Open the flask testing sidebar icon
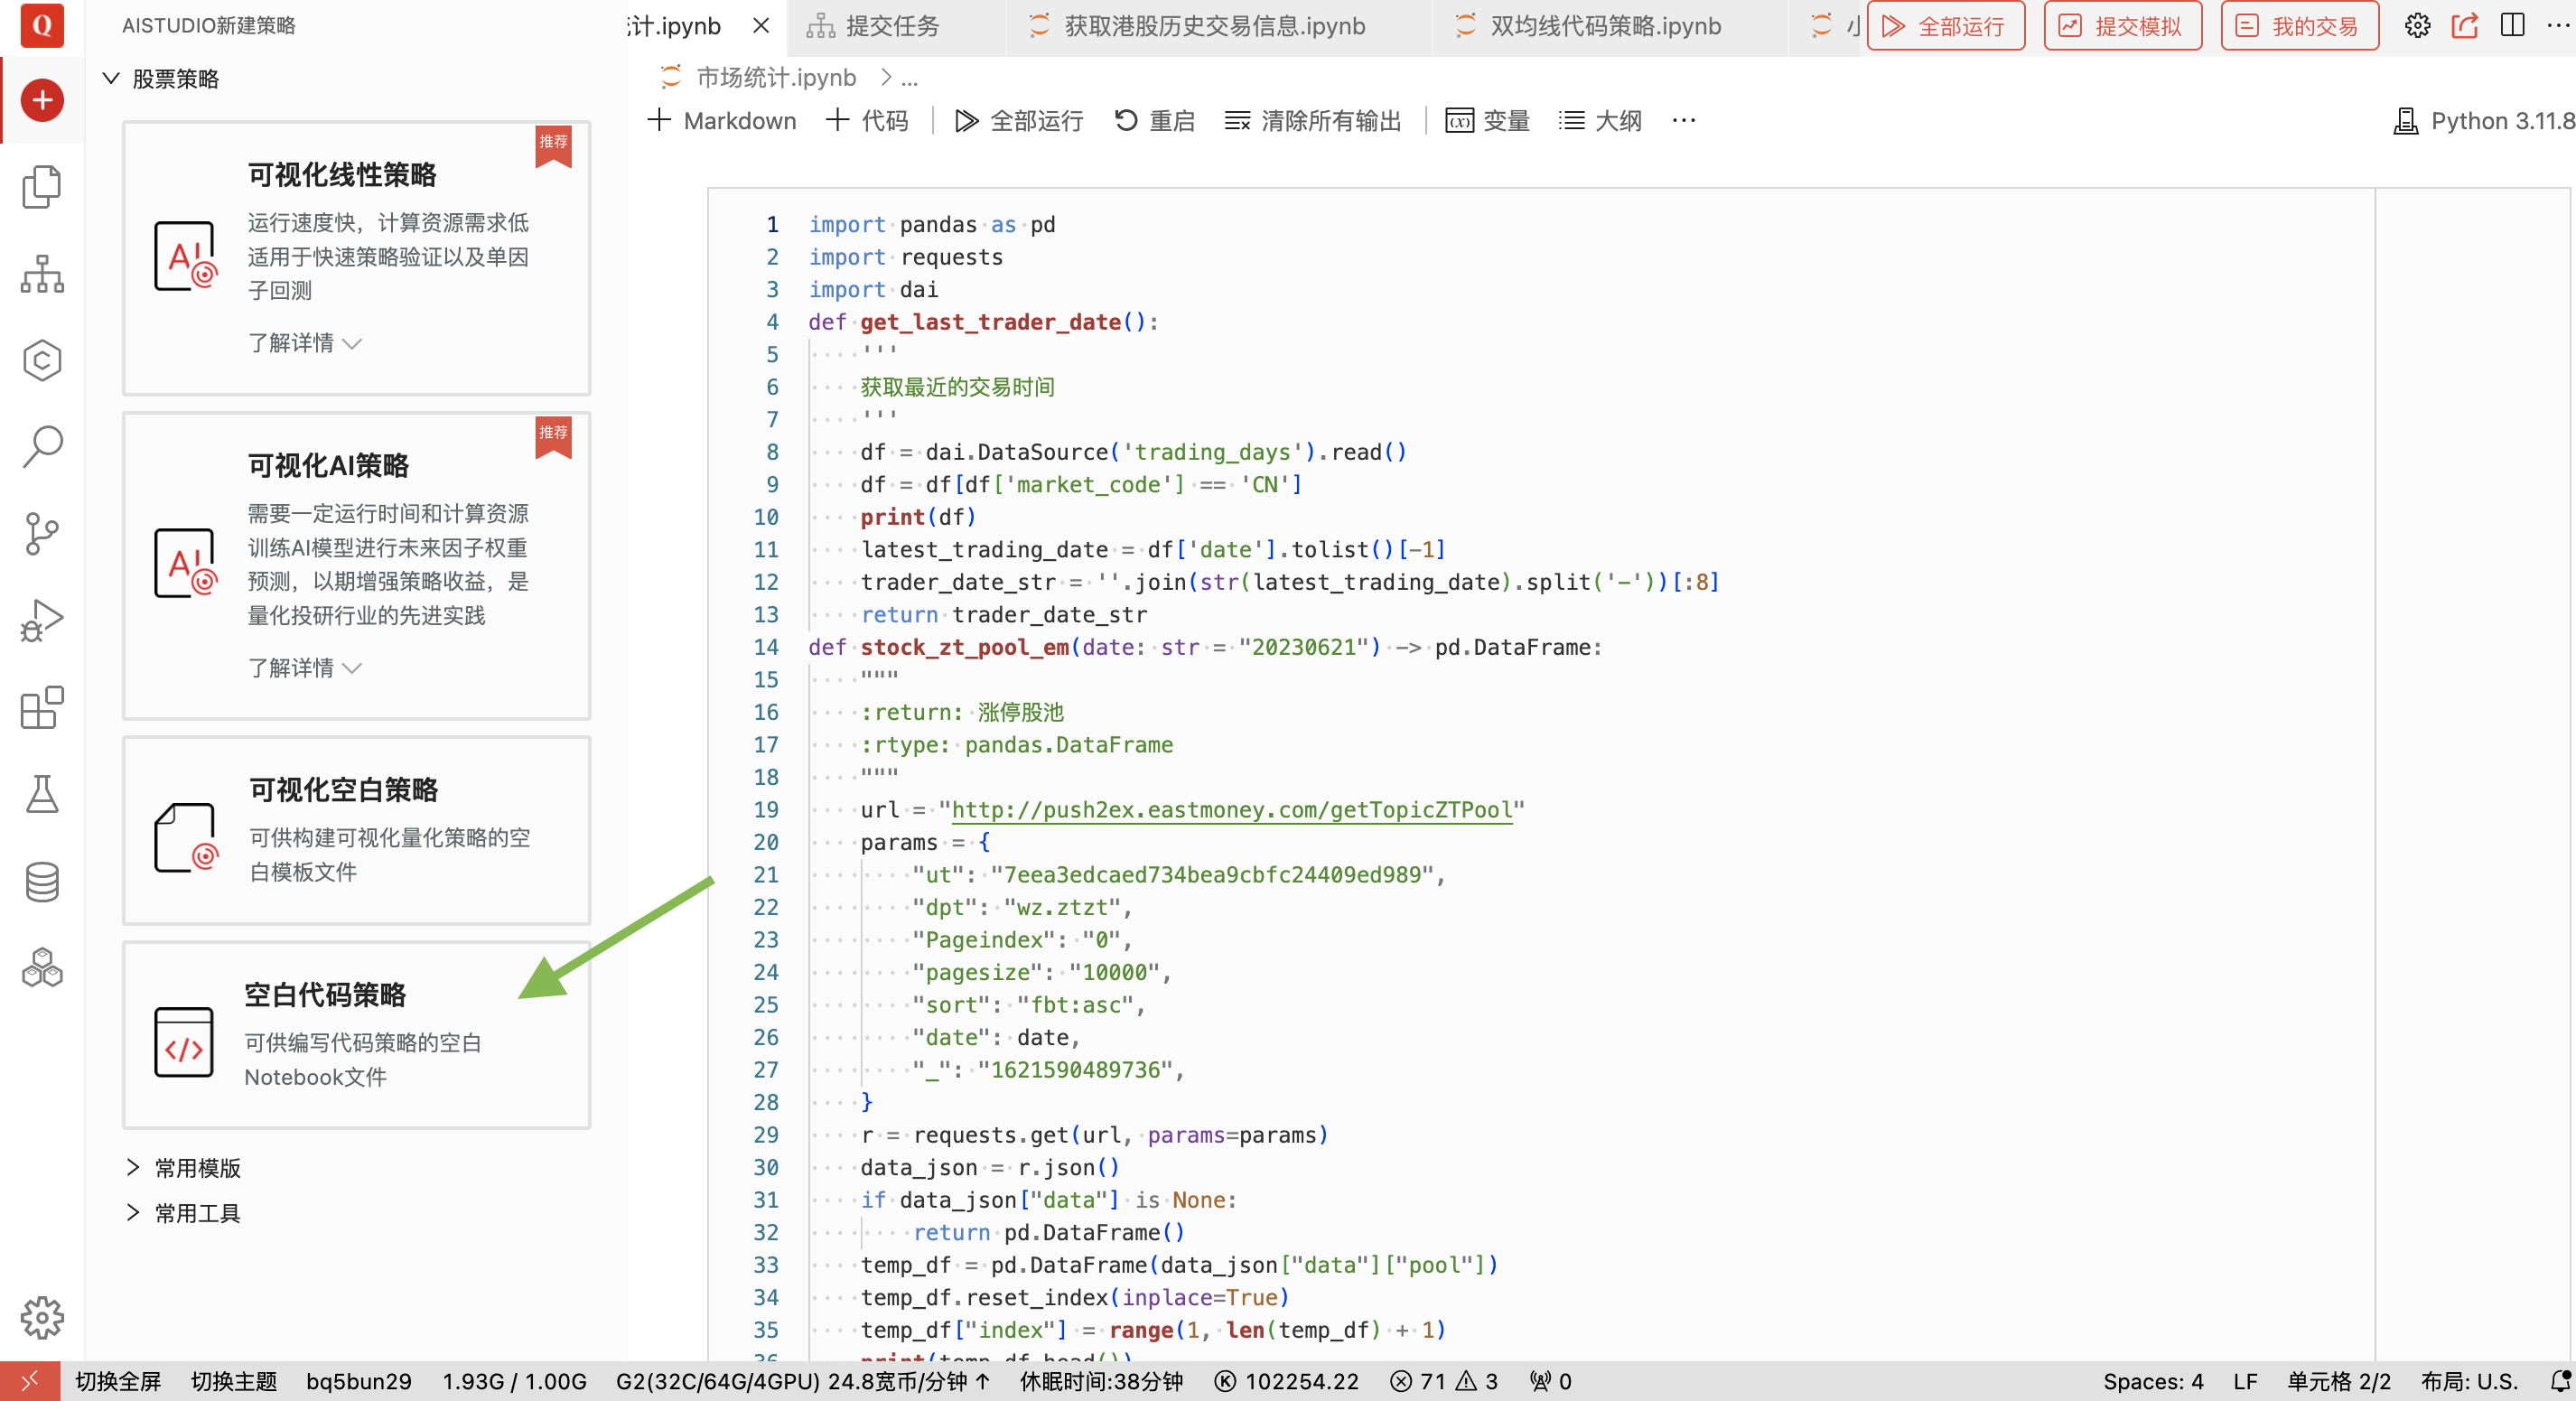Viewport: 2576px width, 1401px height. [x=42, y=794]
